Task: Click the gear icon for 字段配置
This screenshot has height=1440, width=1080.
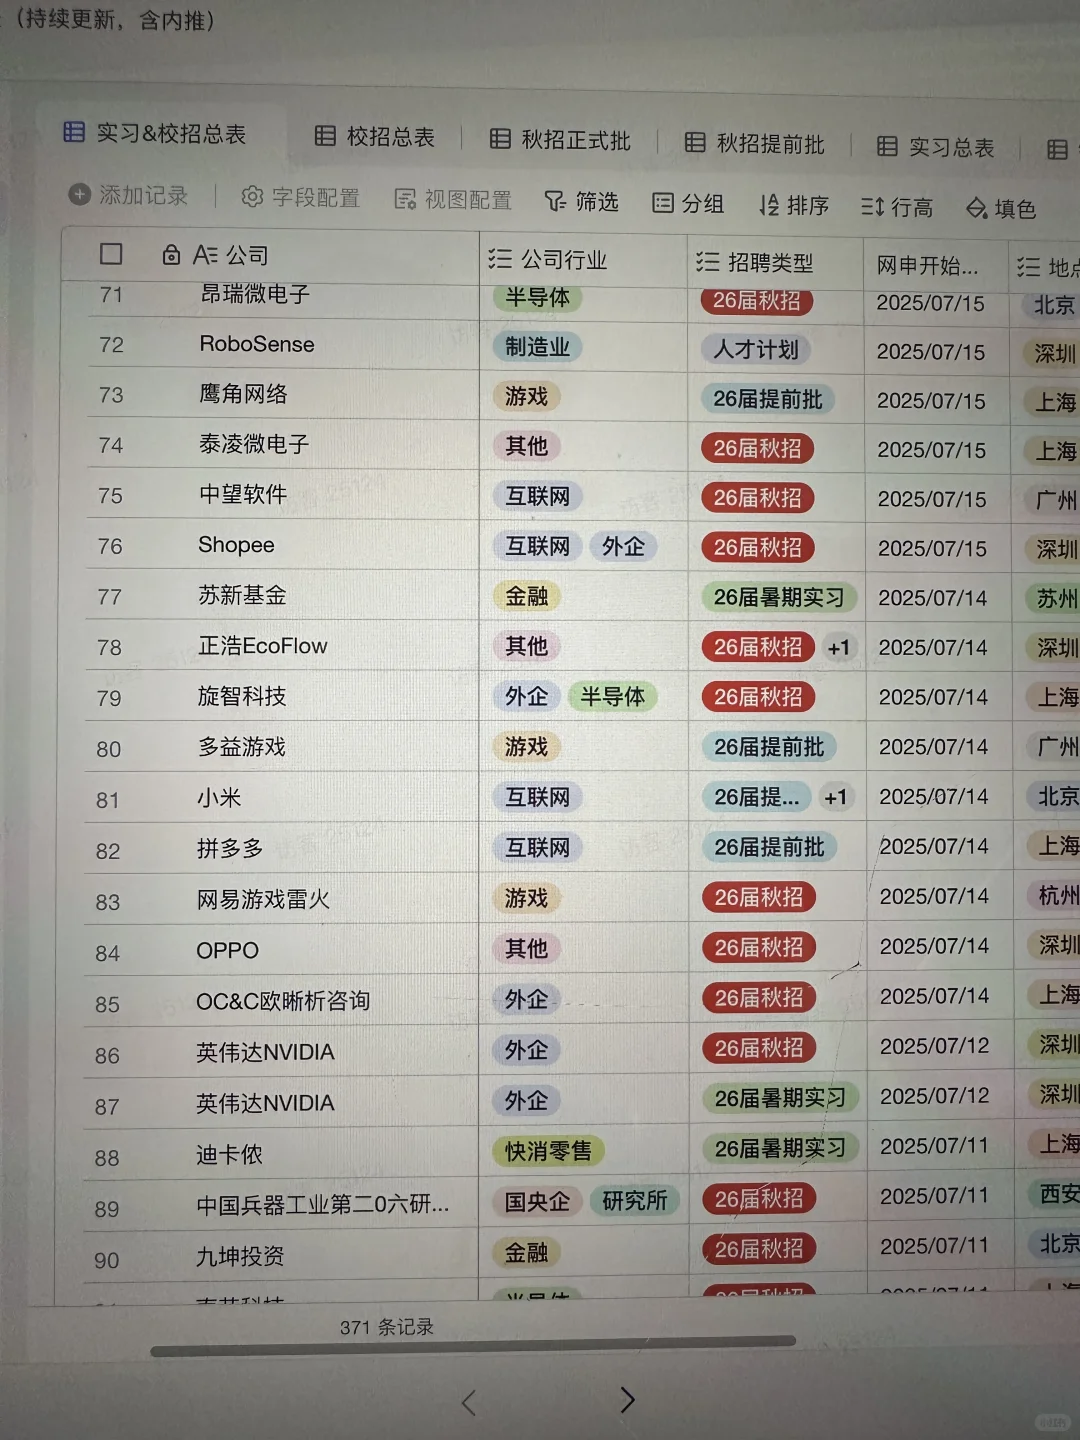Action: tap(252, 196)
